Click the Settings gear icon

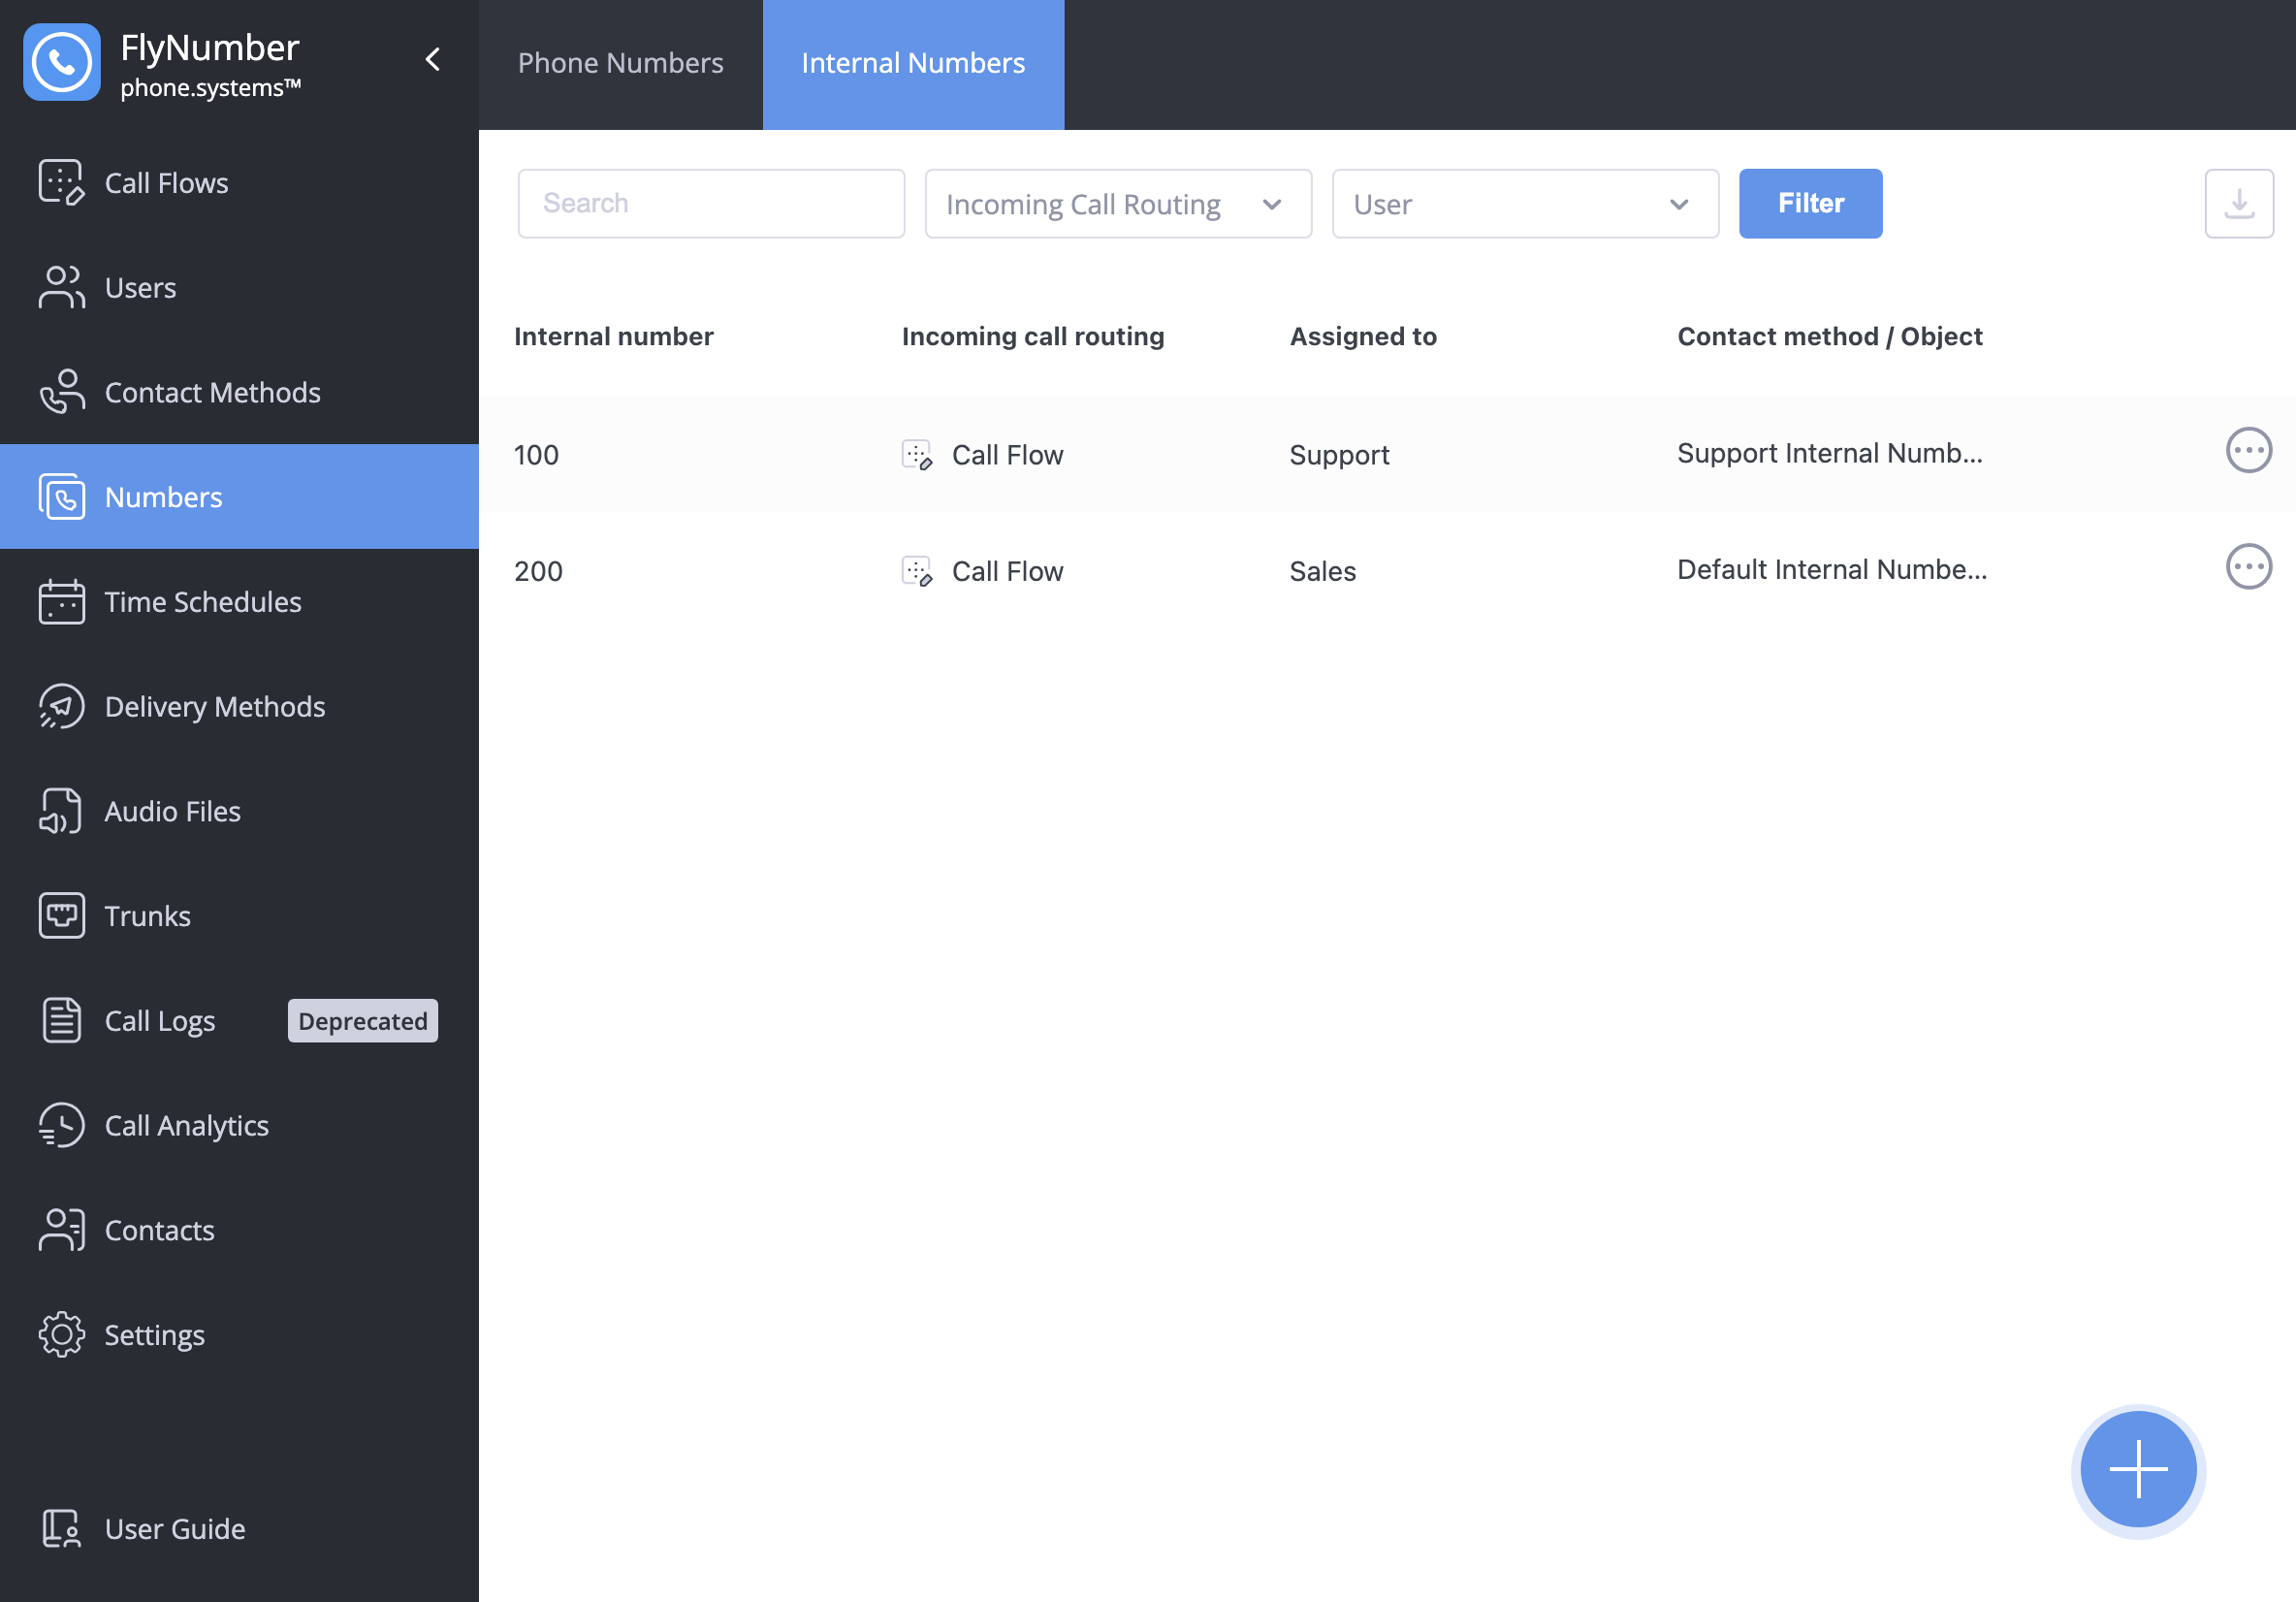(62, 1335)
